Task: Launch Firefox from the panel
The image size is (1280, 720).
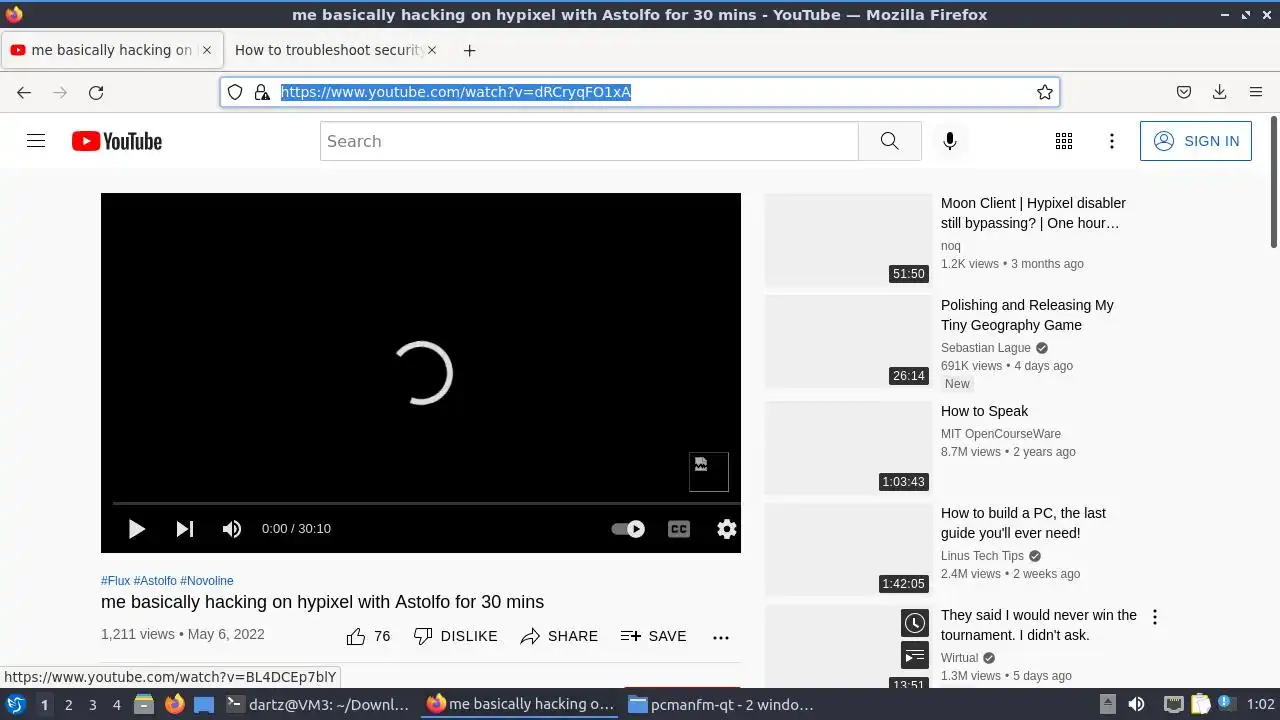Action: click(x=175, y=704)
